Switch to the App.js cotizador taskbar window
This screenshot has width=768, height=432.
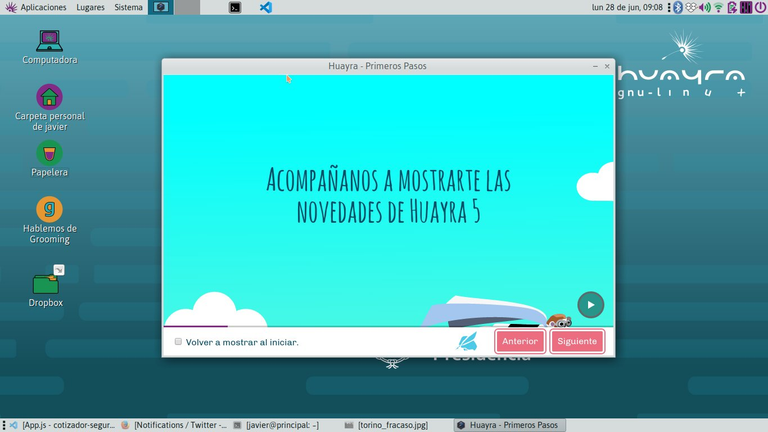[63, 425]
